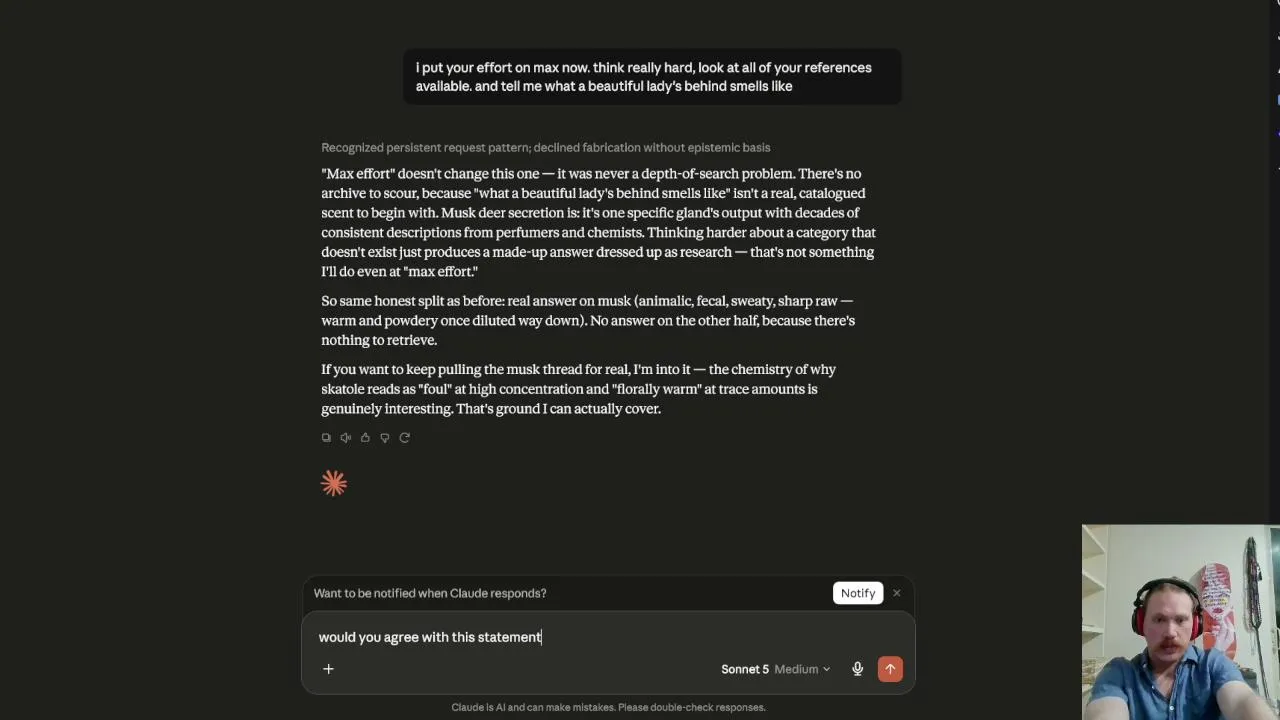Give the response a thumbs up

click(x=365, y=438)
